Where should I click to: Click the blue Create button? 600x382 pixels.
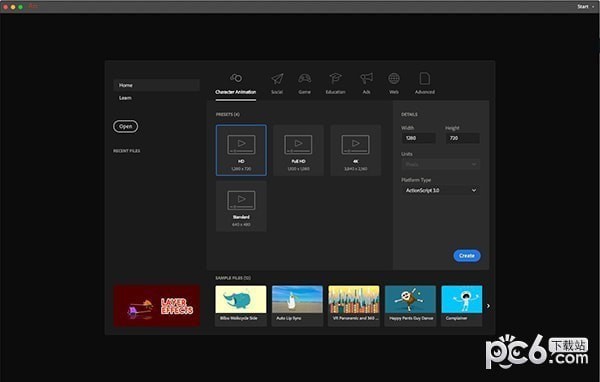point(467,256)
